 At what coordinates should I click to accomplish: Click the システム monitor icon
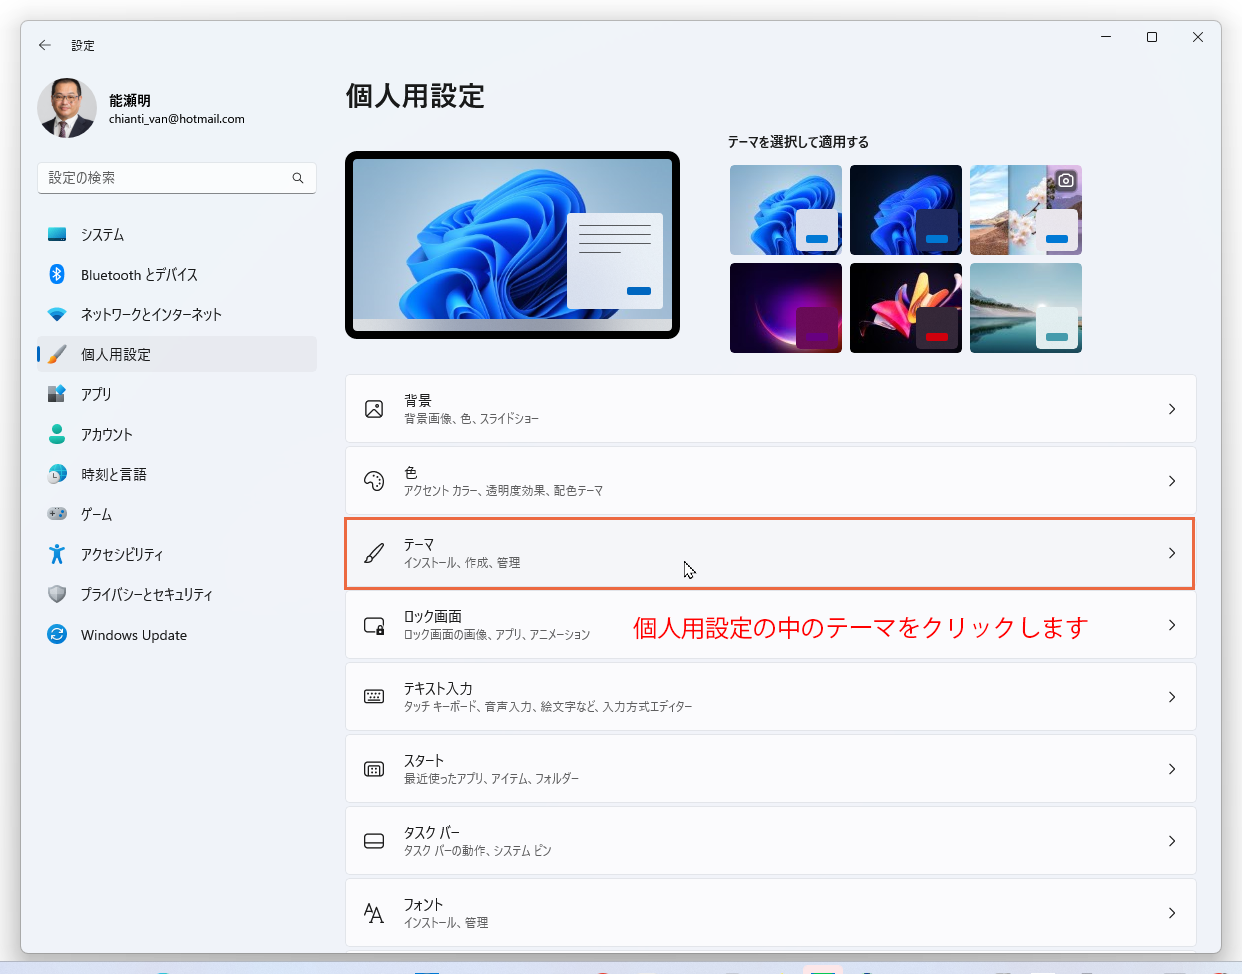[57, 234]
